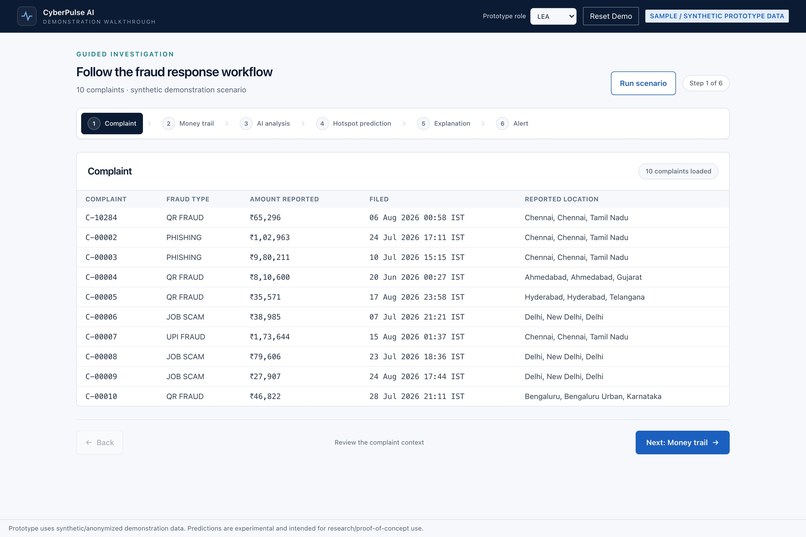Select the Complaint step tab
The height and width of the screenshot is (537, 806).
(112, 123)
